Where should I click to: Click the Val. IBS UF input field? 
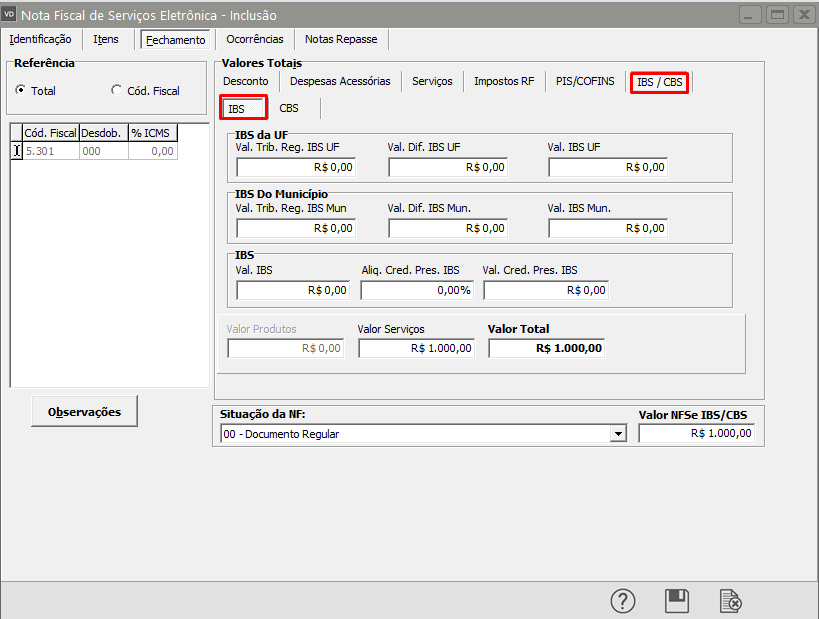pyautogui.click(x=607, y=167)
